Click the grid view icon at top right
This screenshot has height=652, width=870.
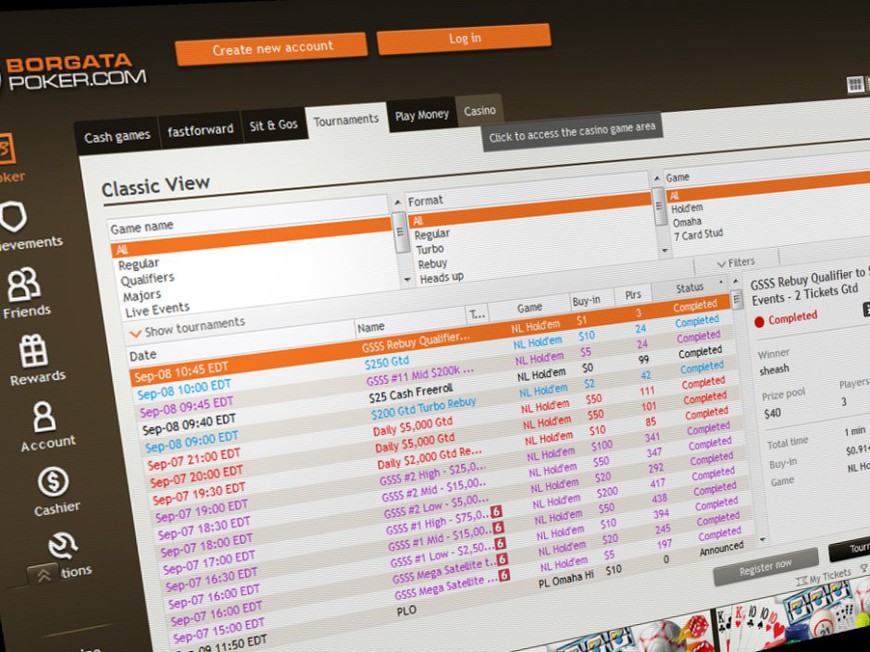[x=854, y=84]
